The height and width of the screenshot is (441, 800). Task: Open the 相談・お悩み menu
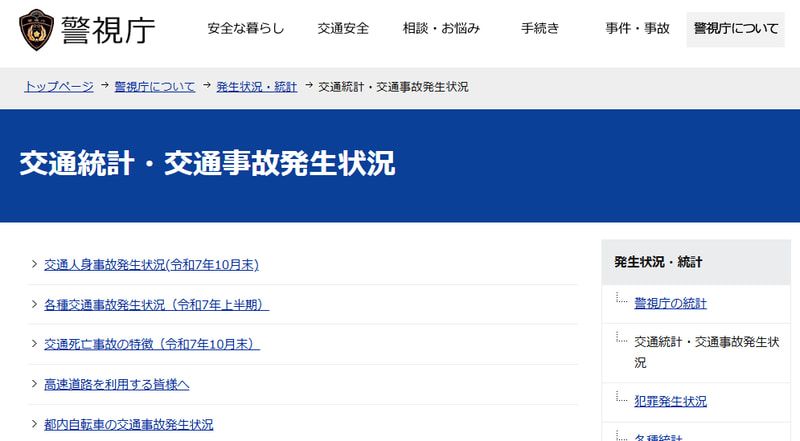click(x=441, y=28)
